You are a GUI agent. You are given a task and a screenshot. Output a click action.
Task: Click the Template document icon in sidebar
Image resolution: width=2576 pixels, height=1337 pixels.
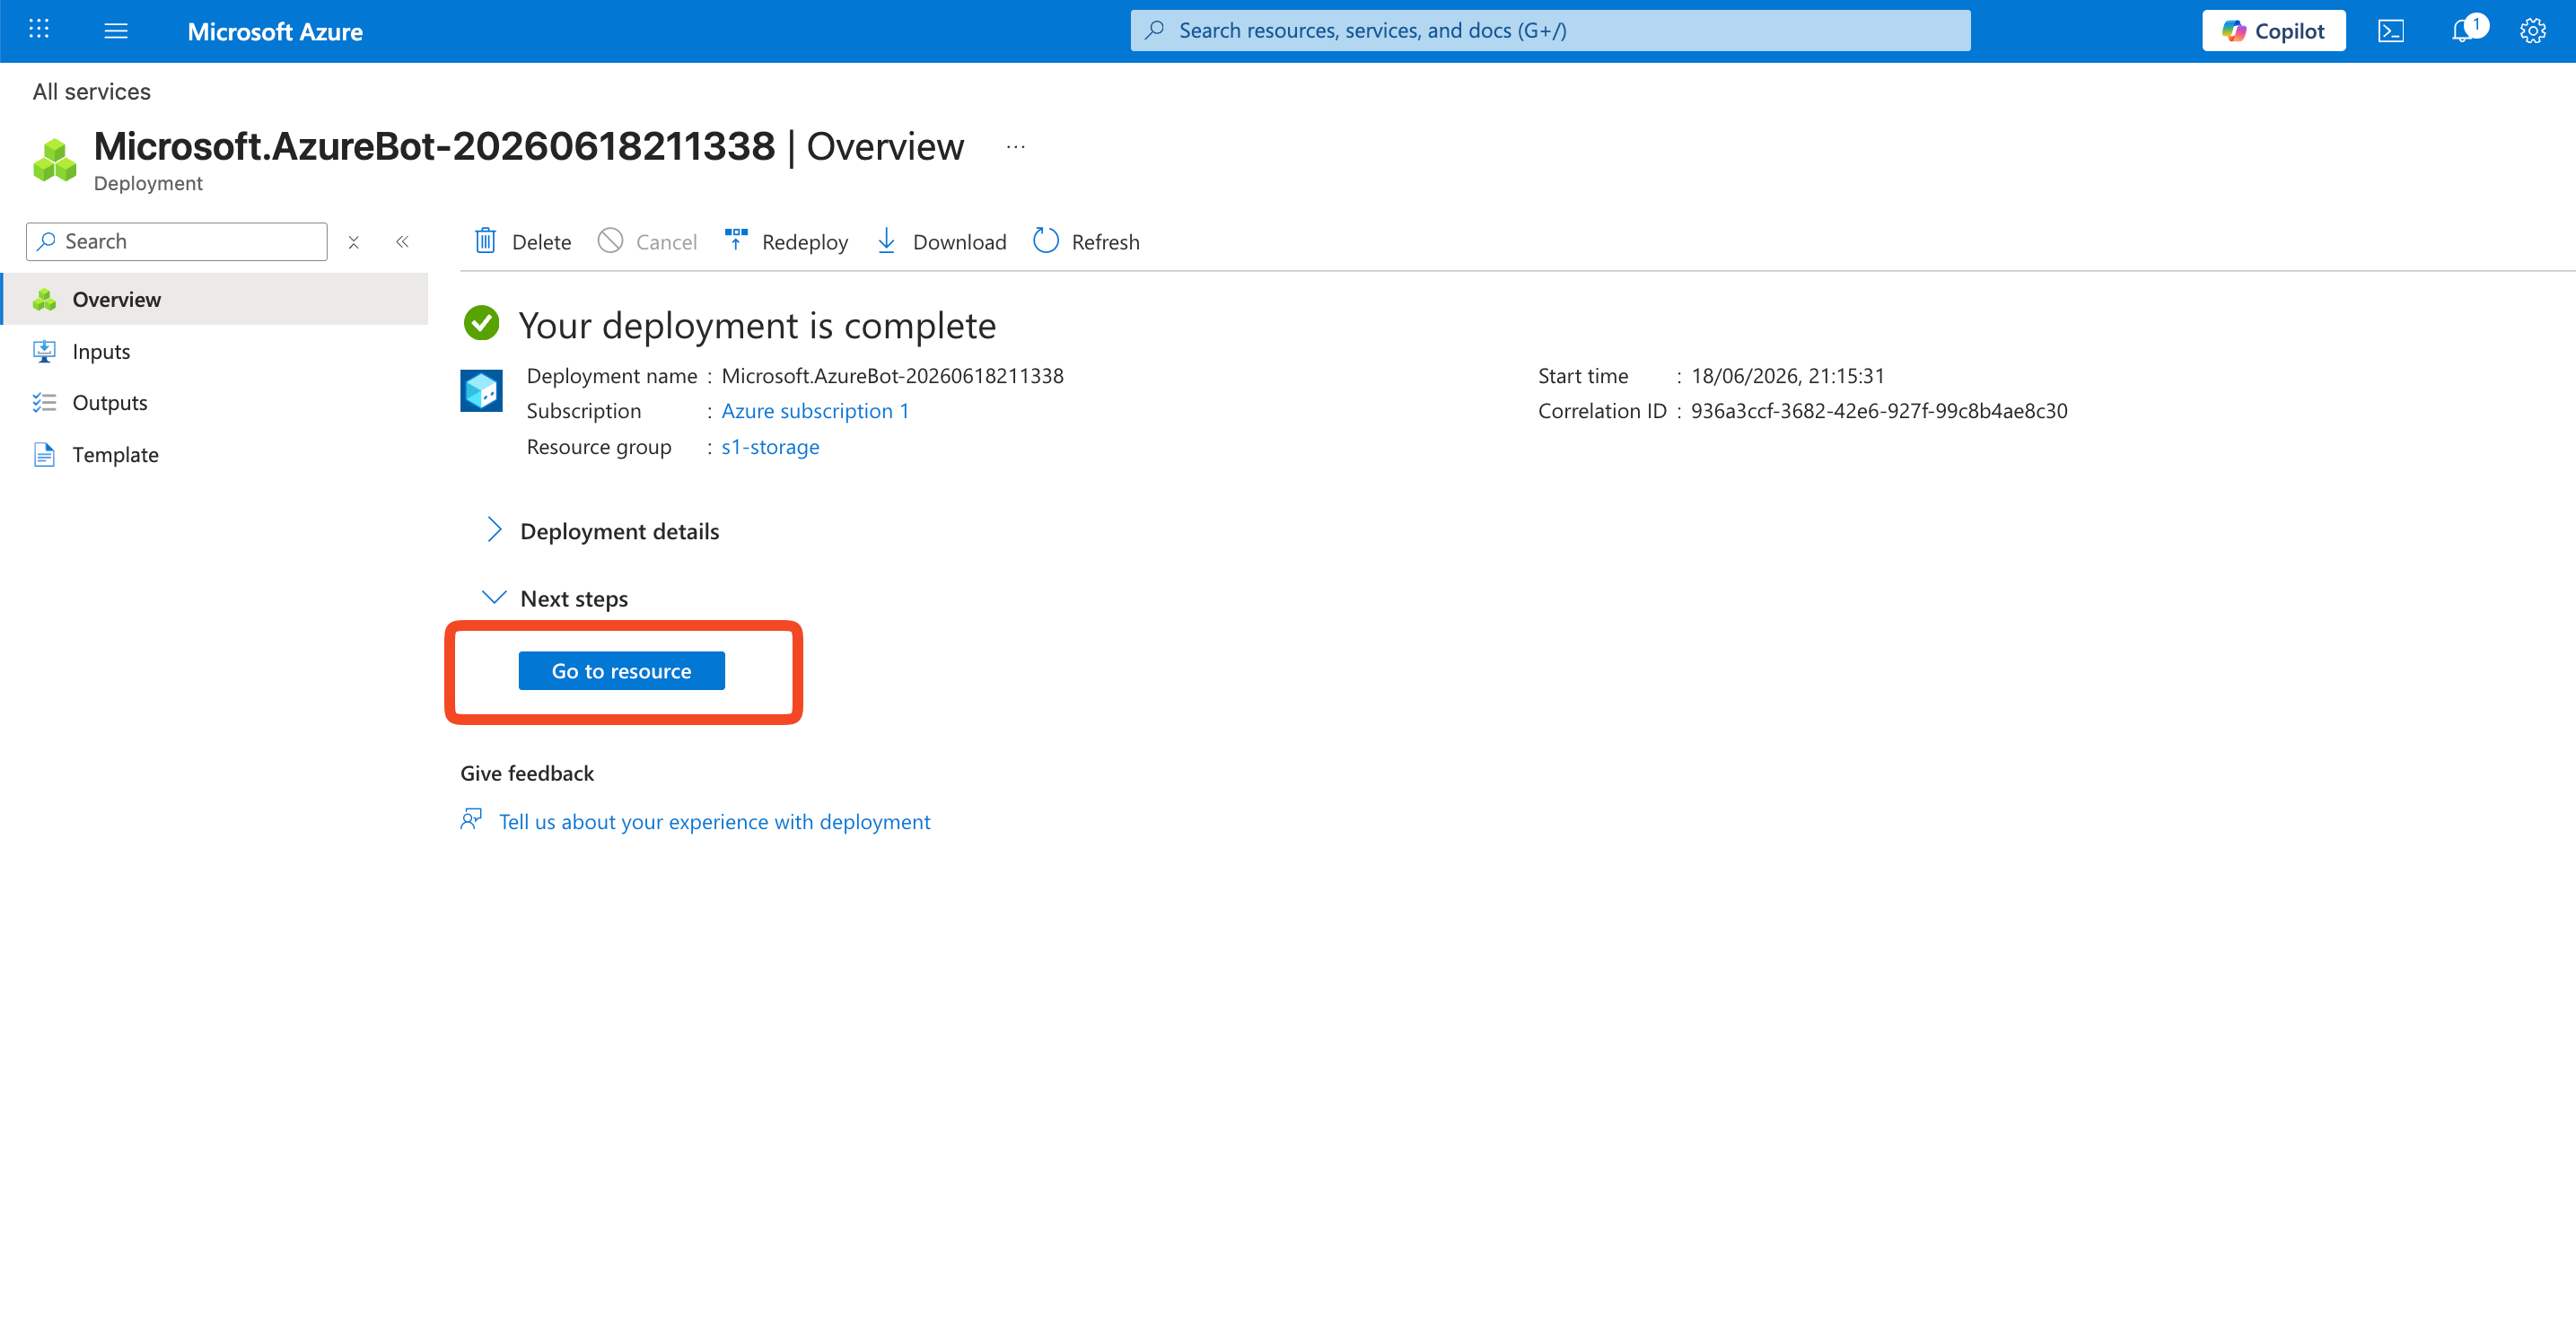click(x=44, y=454)
